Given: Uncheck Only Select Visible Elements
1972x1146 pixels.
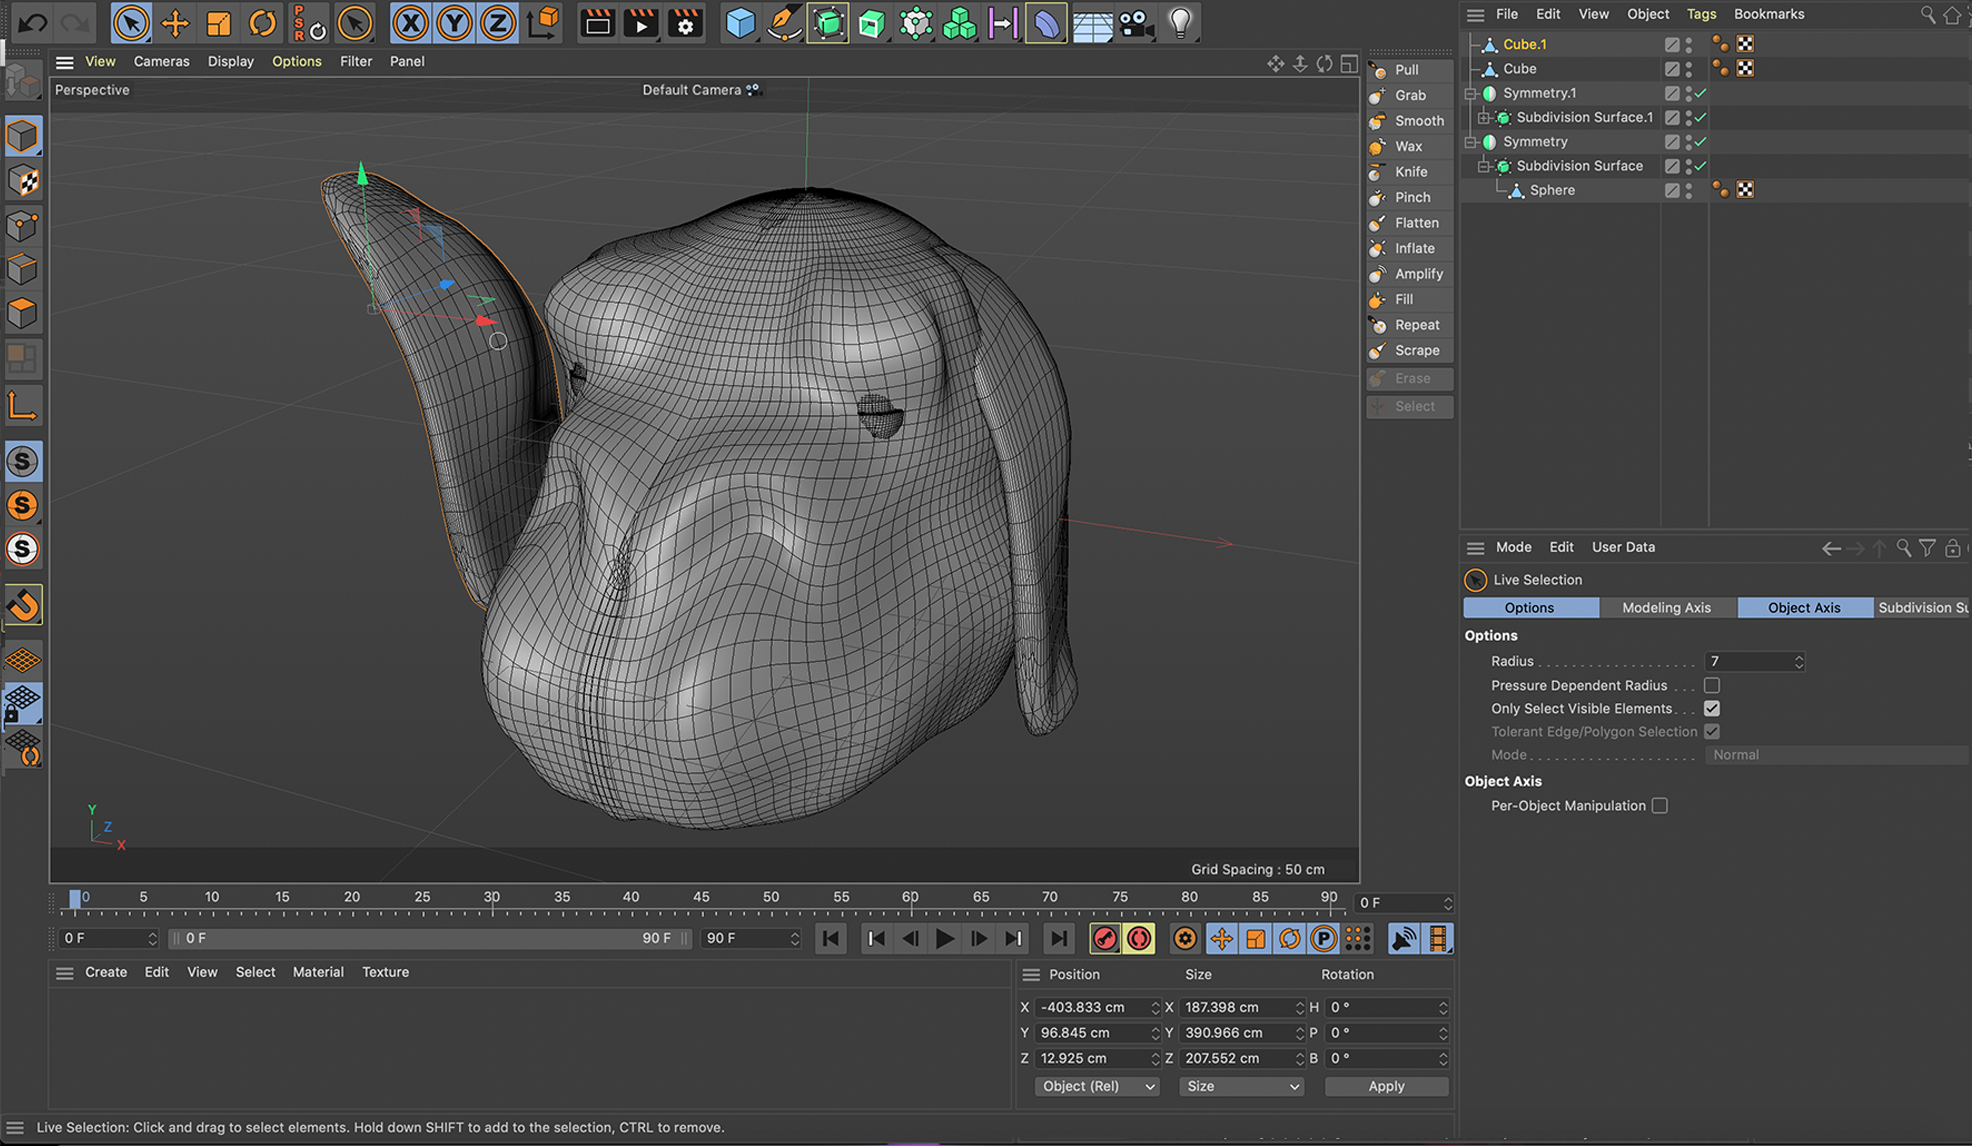Looking at the screenshot, I should (x=1712, y=708).
